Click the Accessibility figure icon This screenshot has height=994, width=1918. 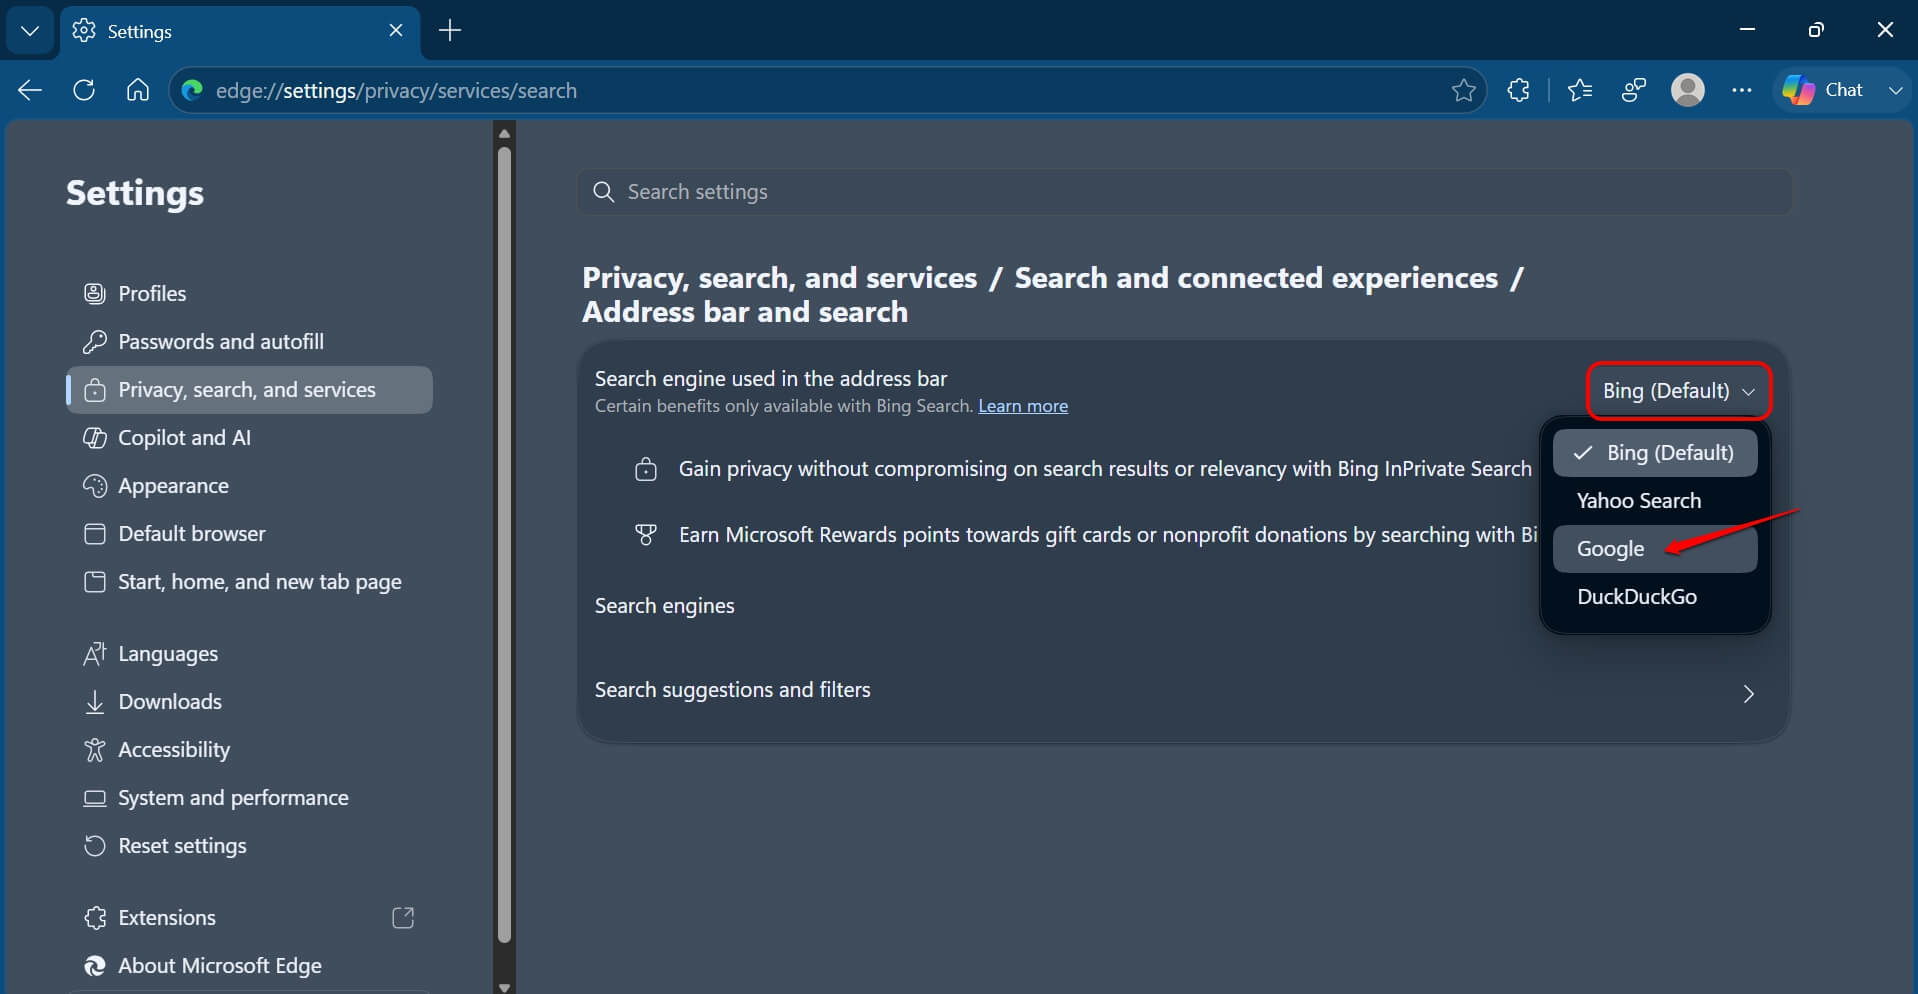[95, 749]
